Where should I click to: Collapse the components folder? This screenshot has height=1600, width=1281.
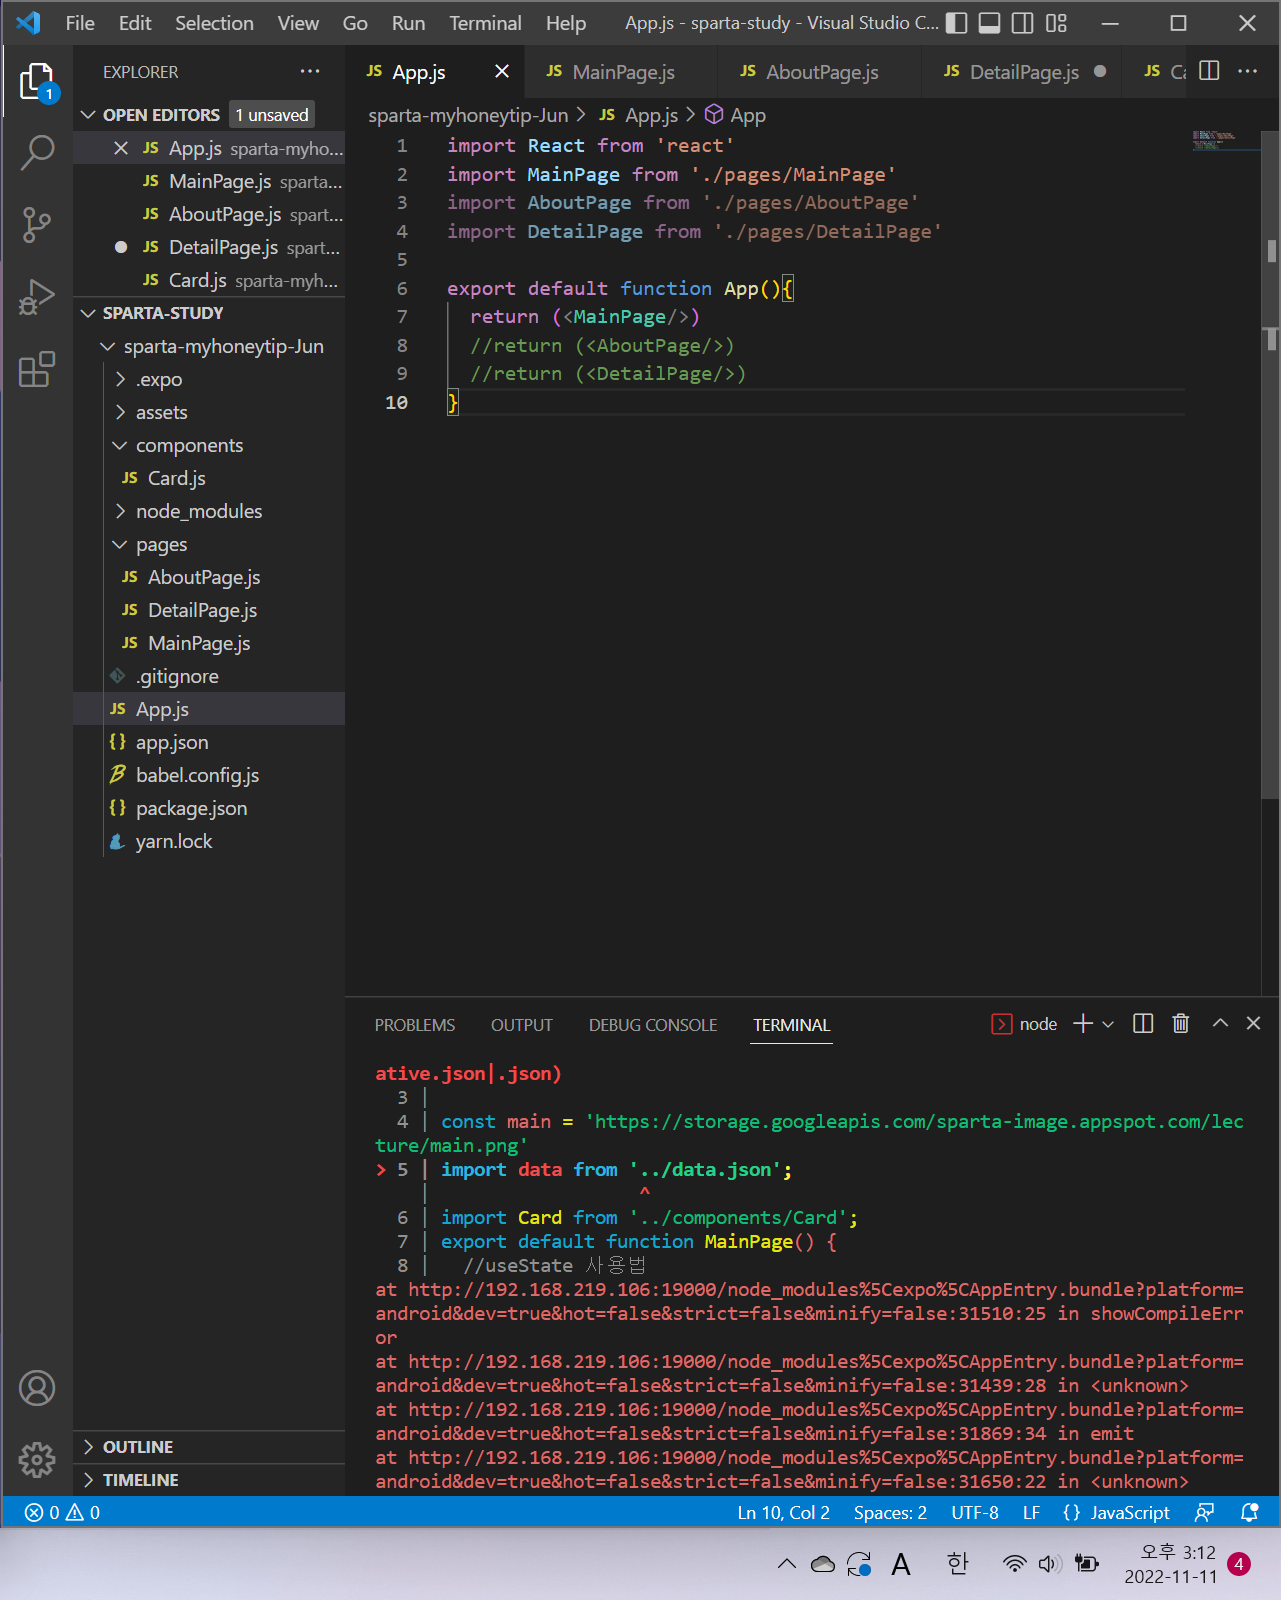point(121,445)
